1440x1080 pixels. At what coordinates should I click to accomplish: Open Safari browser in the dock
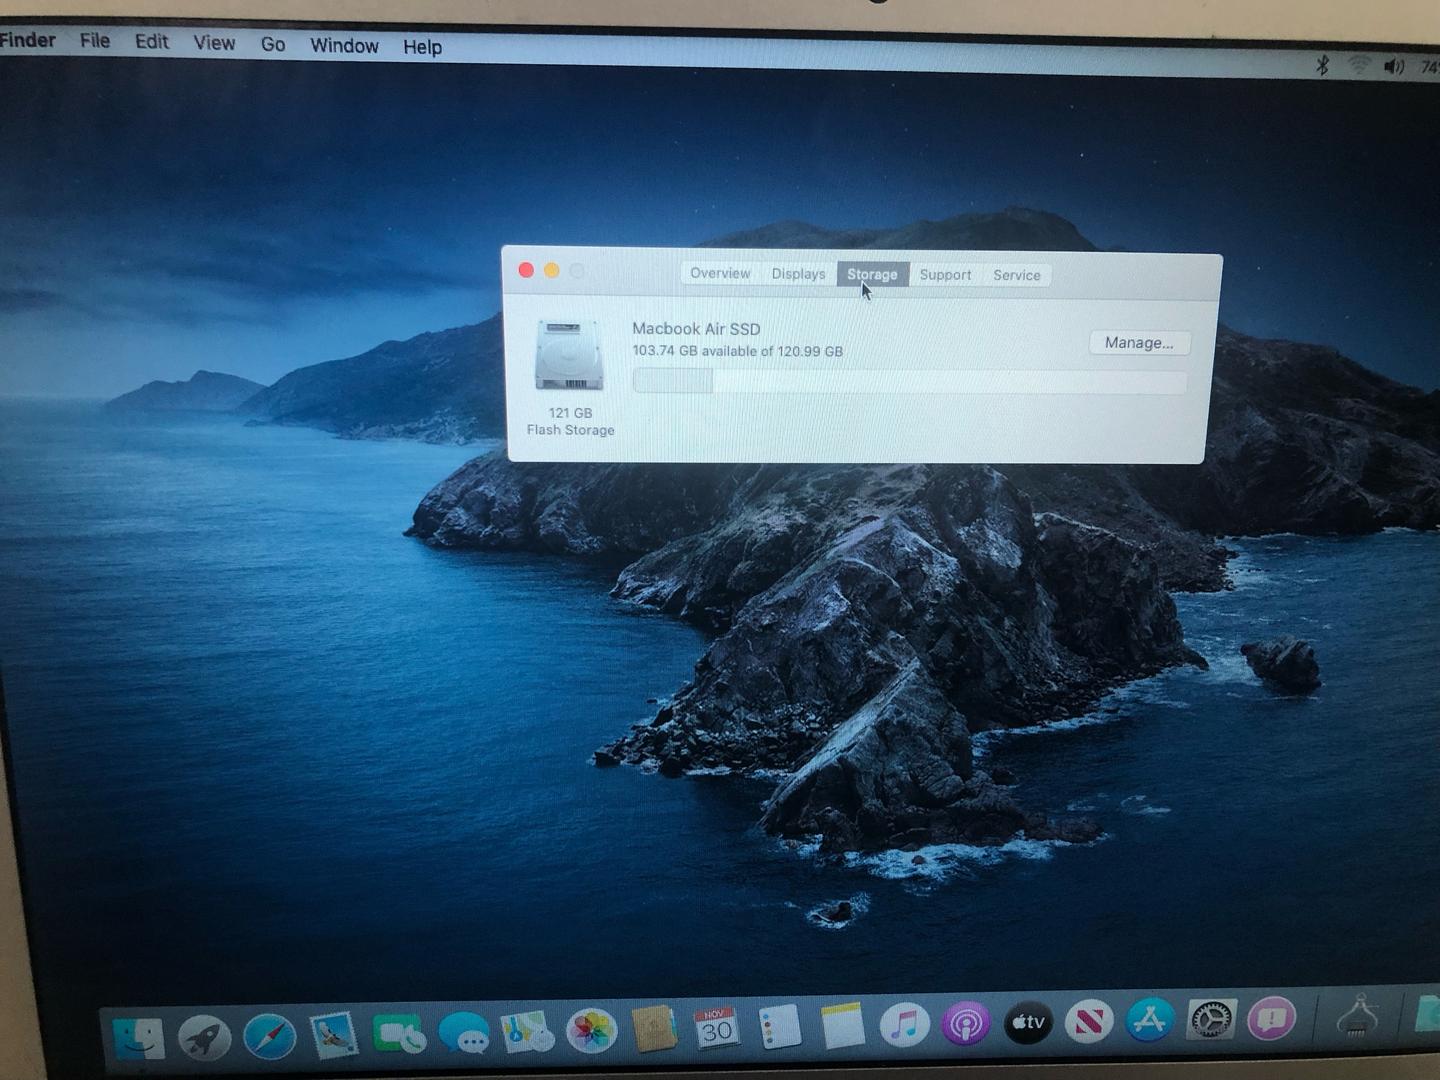tap(269, 1036)
